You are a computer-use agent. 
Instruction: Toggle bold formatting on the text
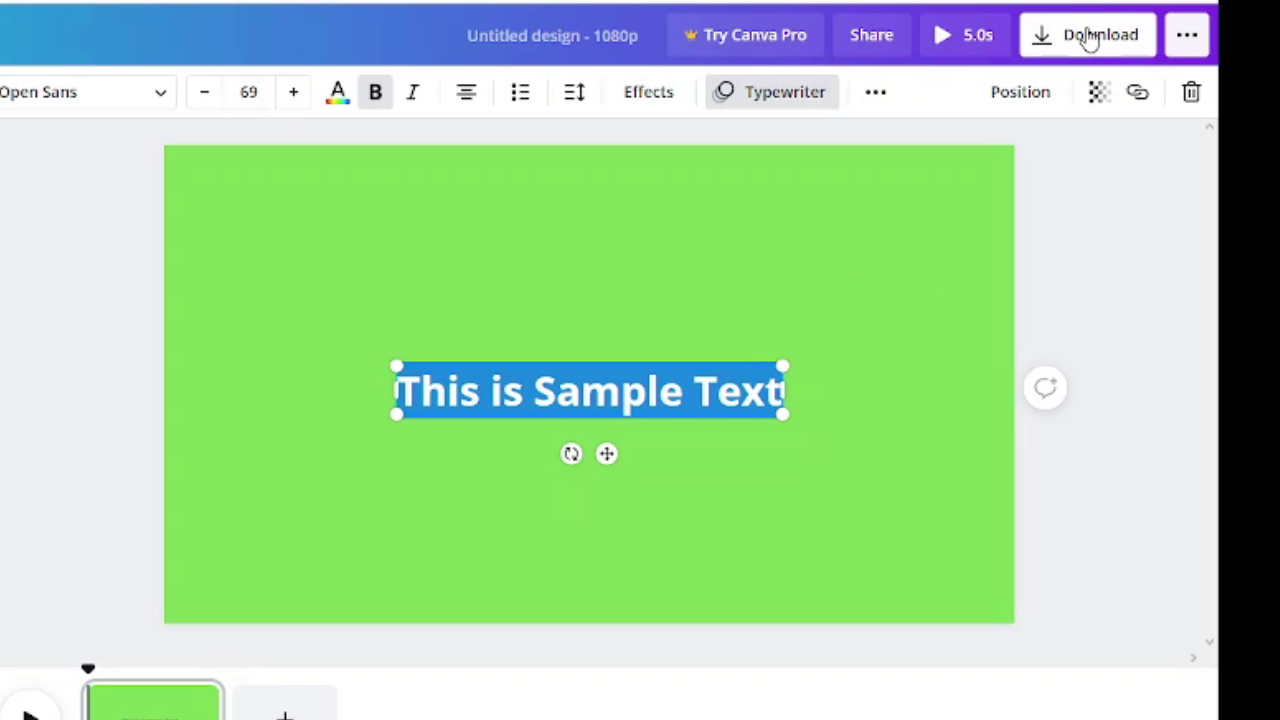click(x=375, y=91)
